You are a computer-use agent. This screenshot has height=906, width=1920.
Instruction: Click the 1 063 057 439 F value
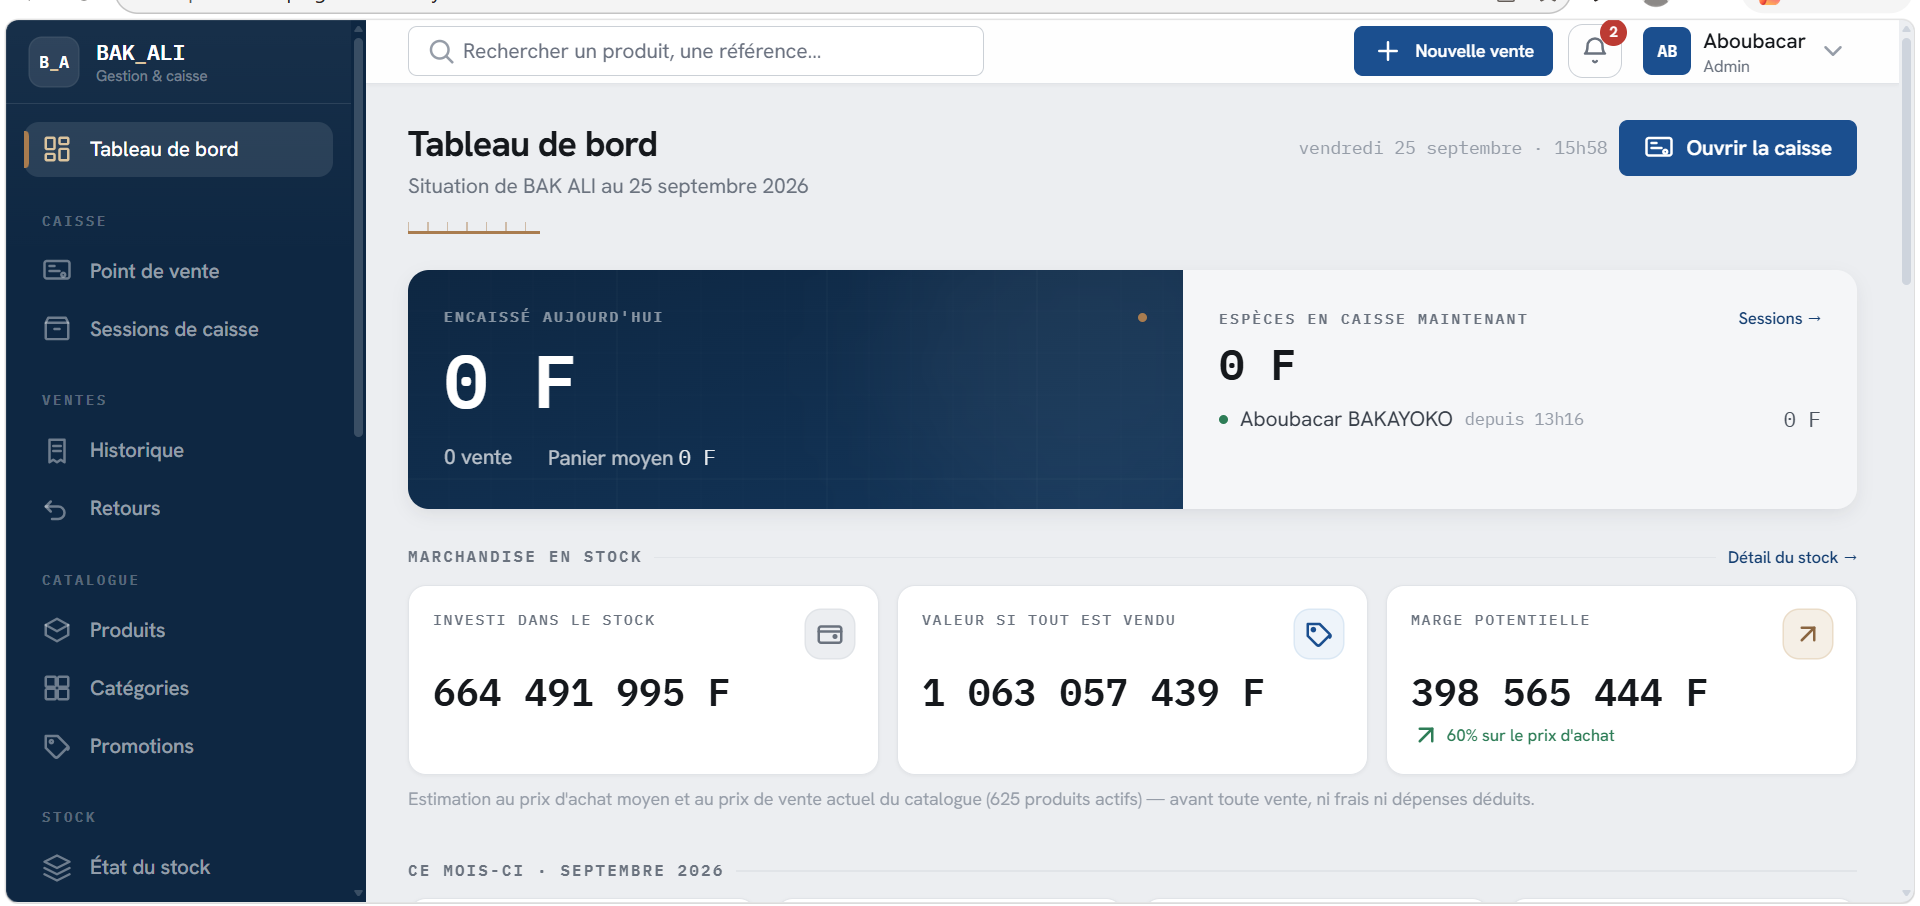[x=1093, y=692]
